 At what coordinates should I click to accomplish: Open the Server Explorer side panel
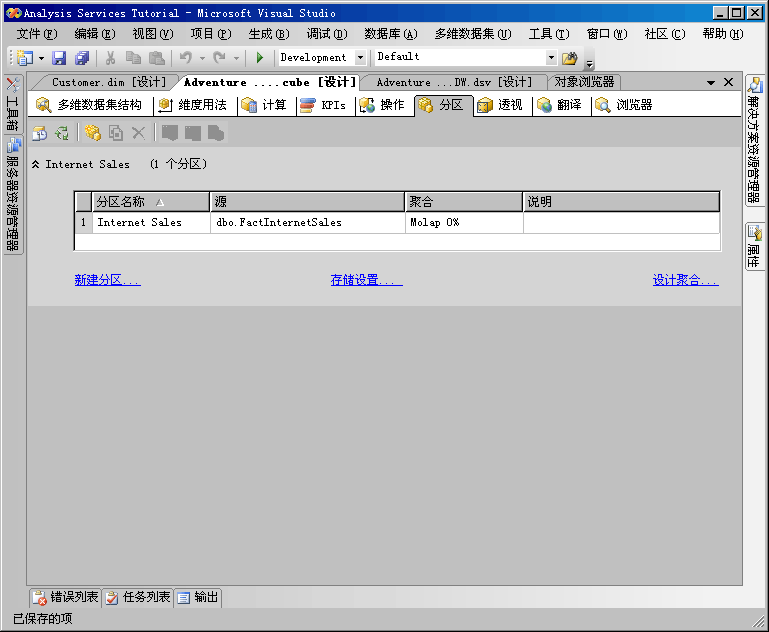pos(13,195)
